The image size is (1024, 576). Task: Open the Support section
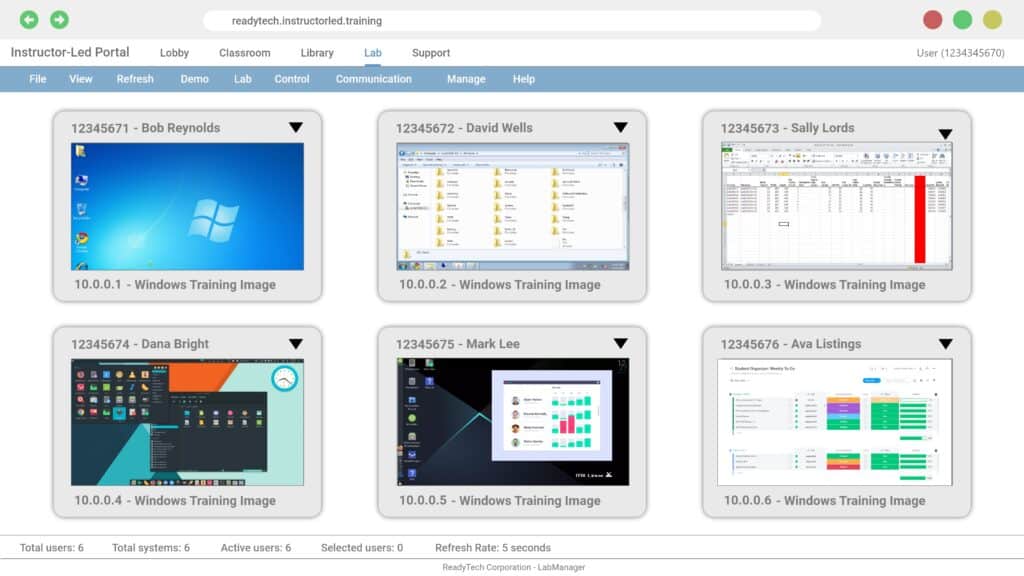click(431, 53)
